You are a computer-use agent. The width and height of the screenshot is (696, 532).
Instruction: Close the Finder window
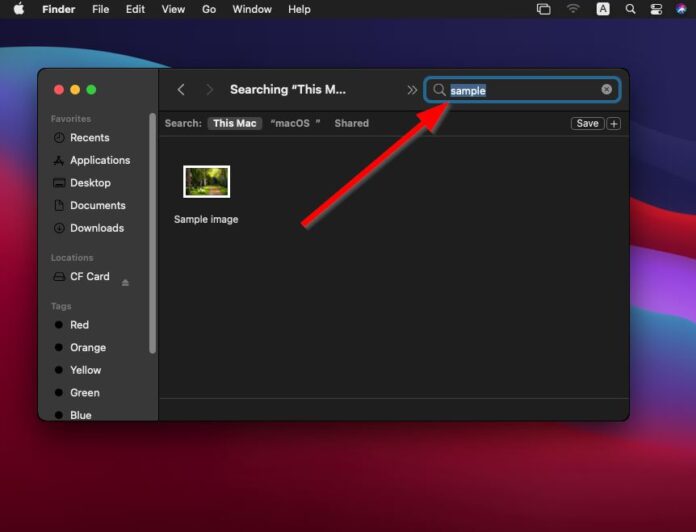[59, 90]
